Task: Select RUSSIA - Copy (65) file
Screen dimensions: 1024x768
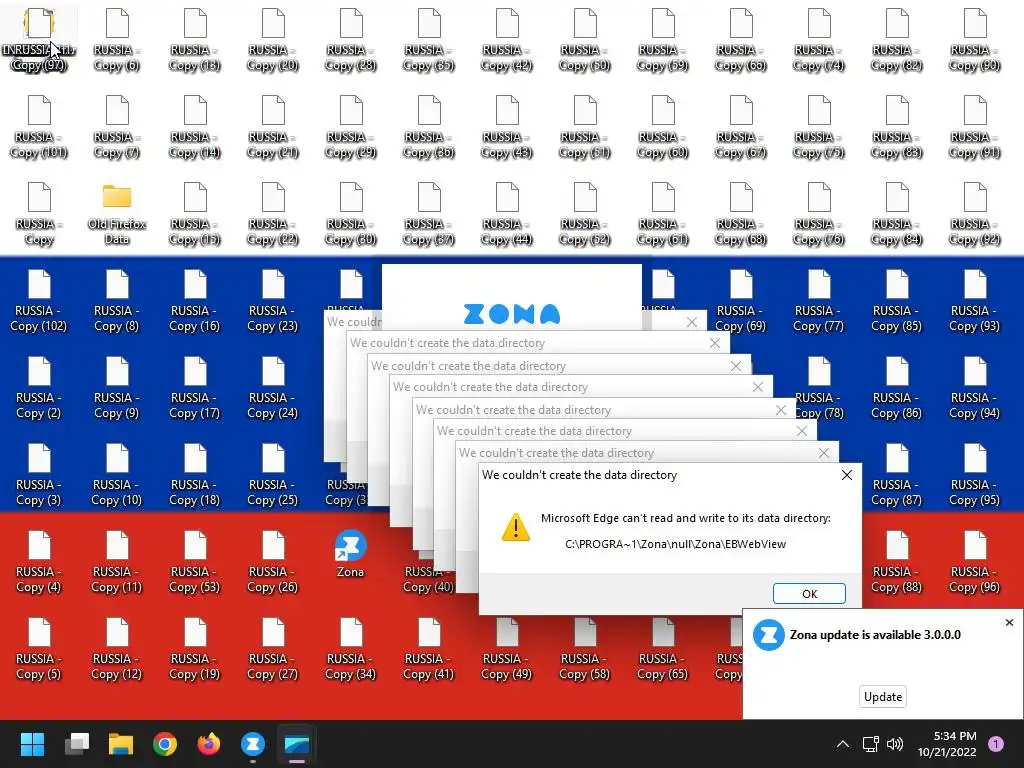Action: [663, 648]
